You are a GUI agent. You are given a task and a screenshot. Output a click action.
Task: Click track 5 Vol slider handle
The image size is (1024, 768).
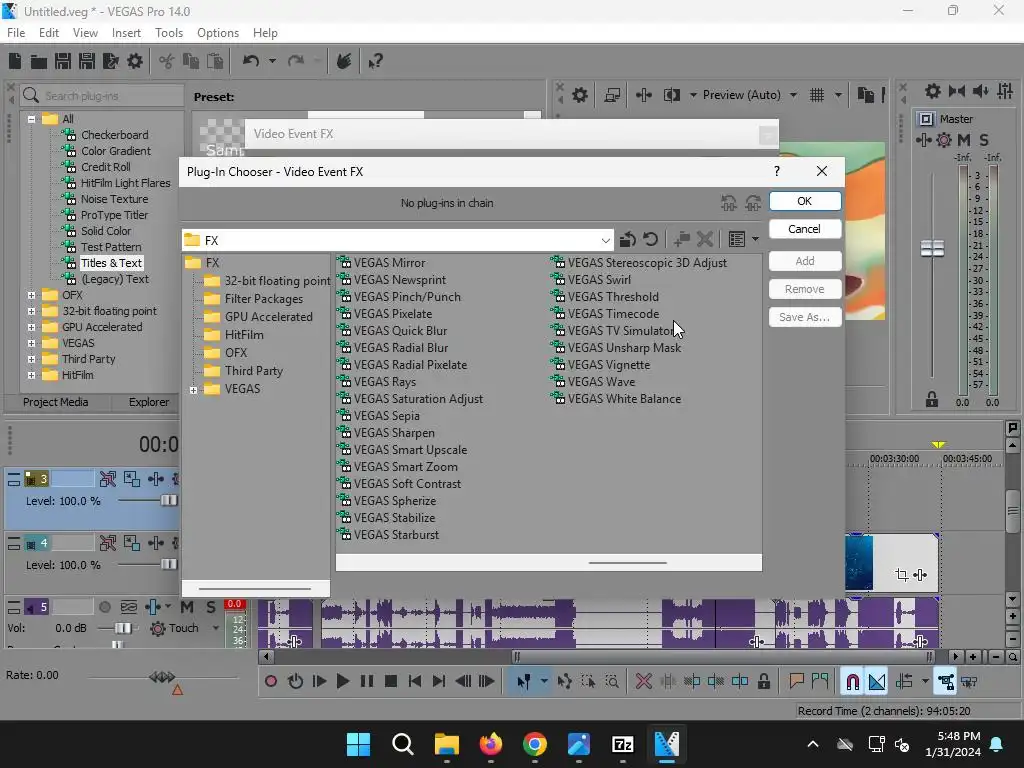(122, 628)
